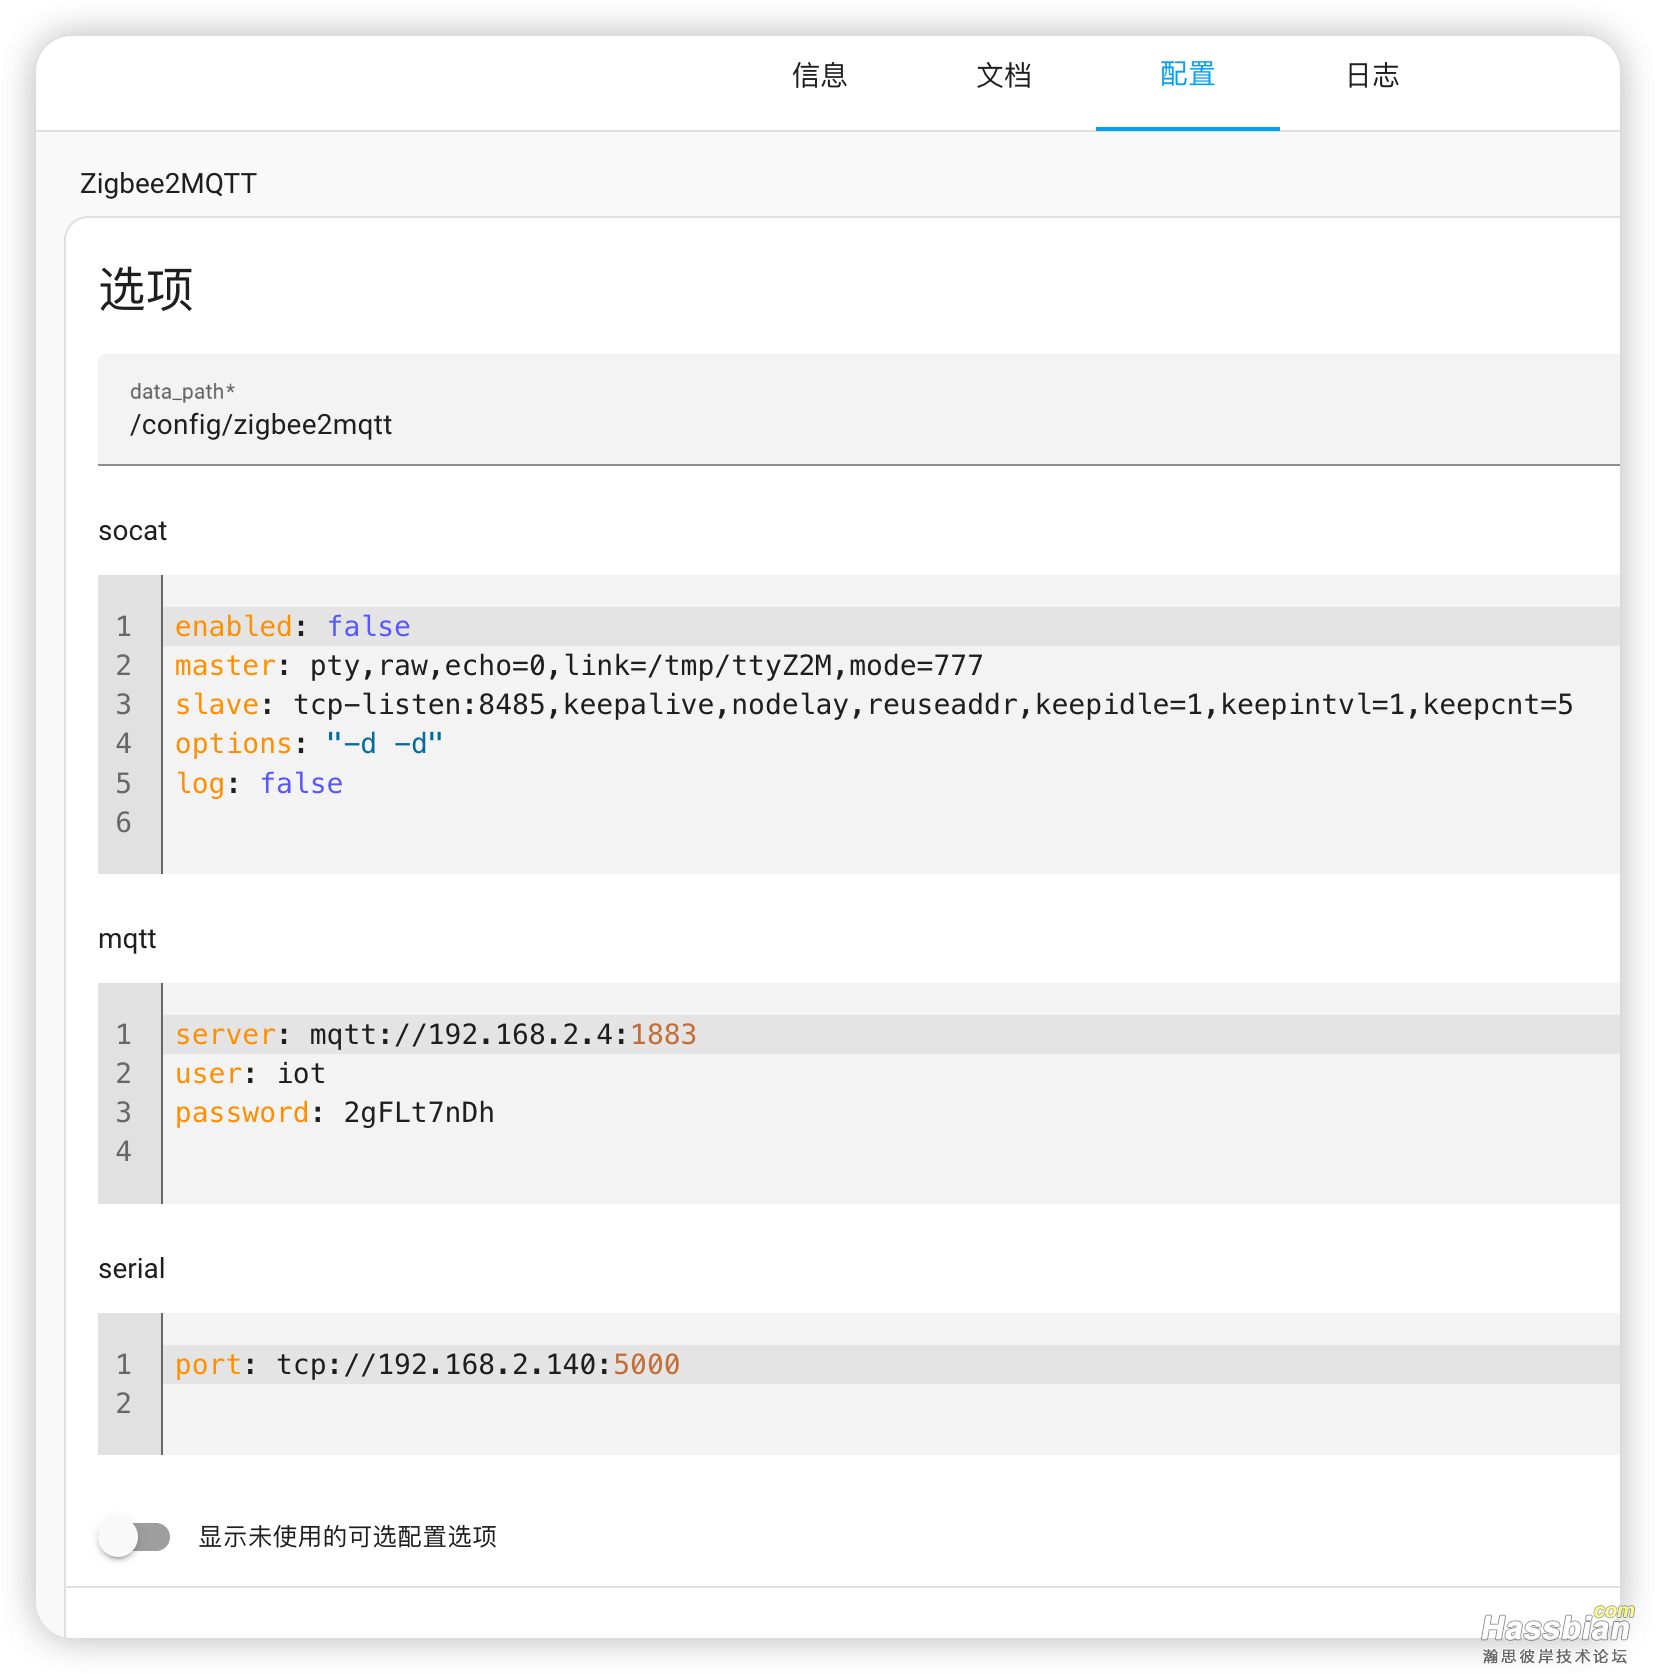
Task: Click the socat section label
Action: [132, 531]
